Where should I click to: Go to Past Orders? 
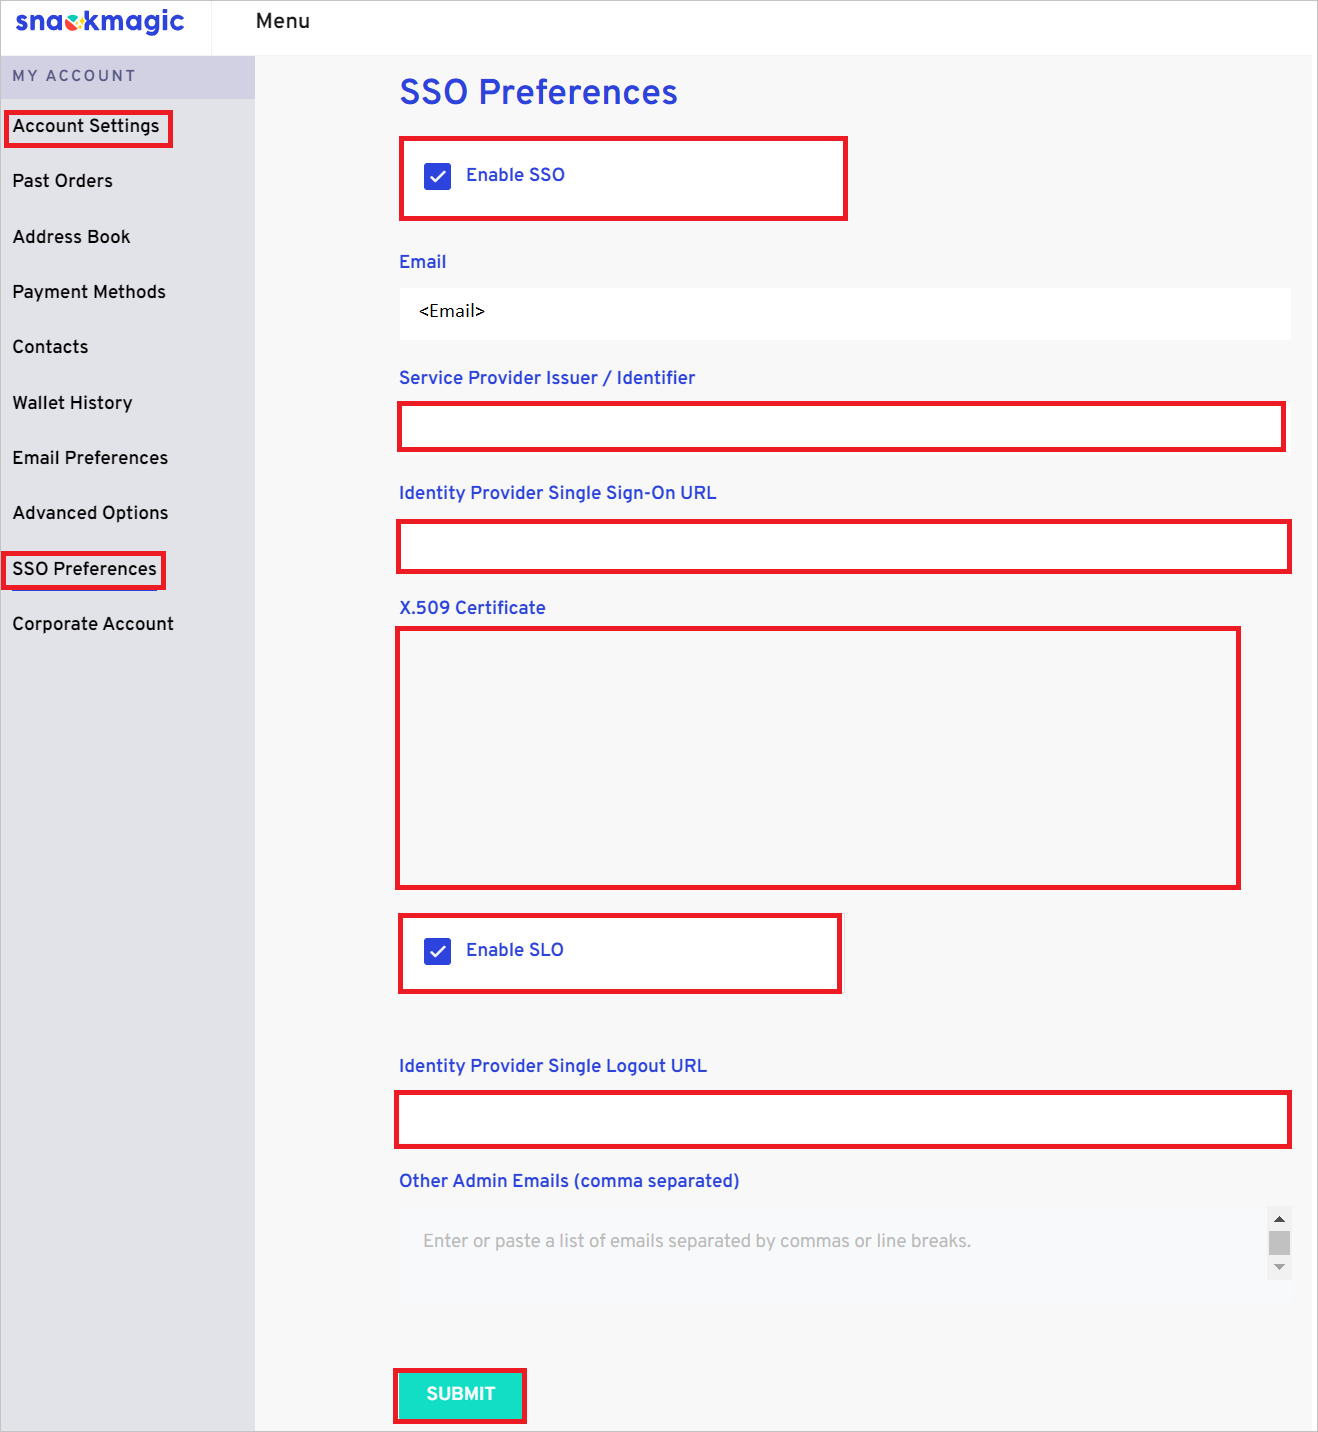[63, 181]
